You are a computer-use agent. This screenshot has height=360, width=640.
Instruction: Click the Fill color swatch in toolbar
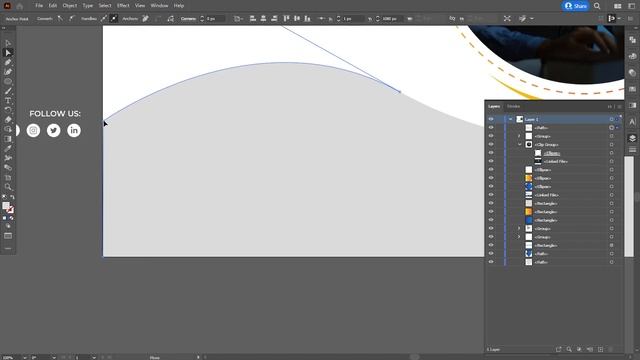coord(6,206)
